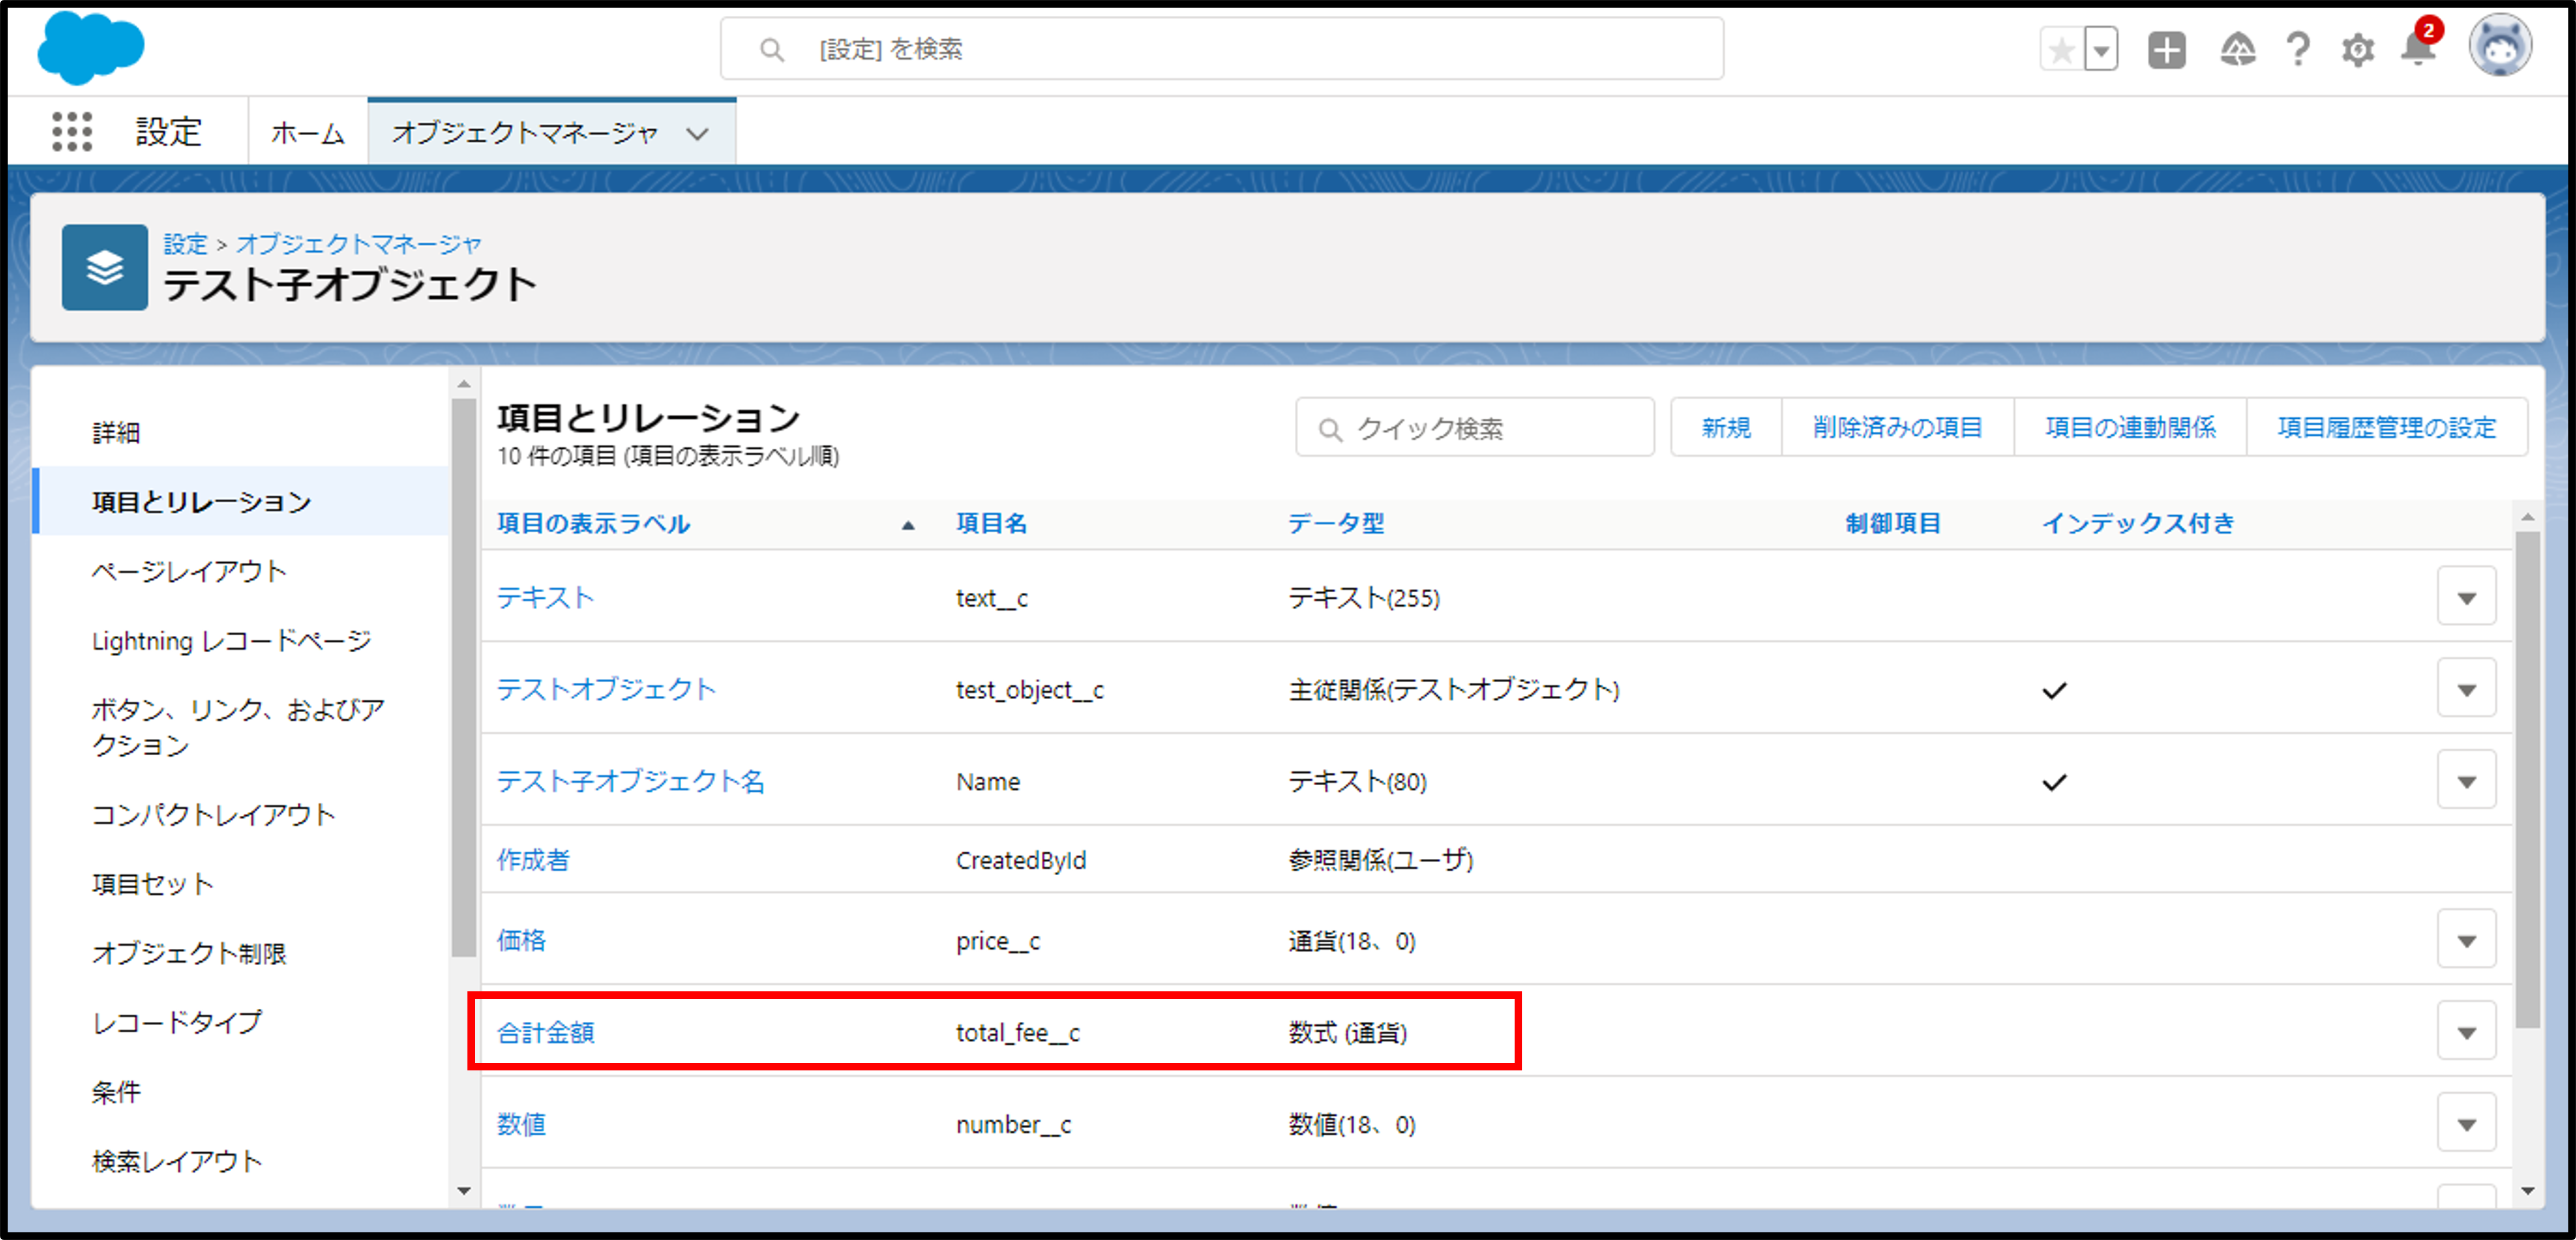Sort by 項目の表示ラベル column header
Image resolution: width=2576 pixels, height=1240 pixels.
point(594,523)
